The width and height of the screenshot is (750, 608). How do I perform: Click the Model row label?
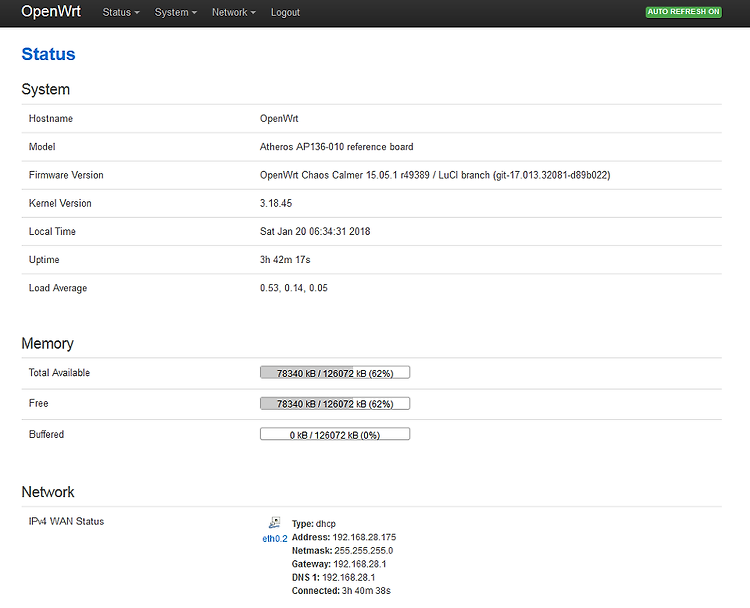(x=42, y=147)
